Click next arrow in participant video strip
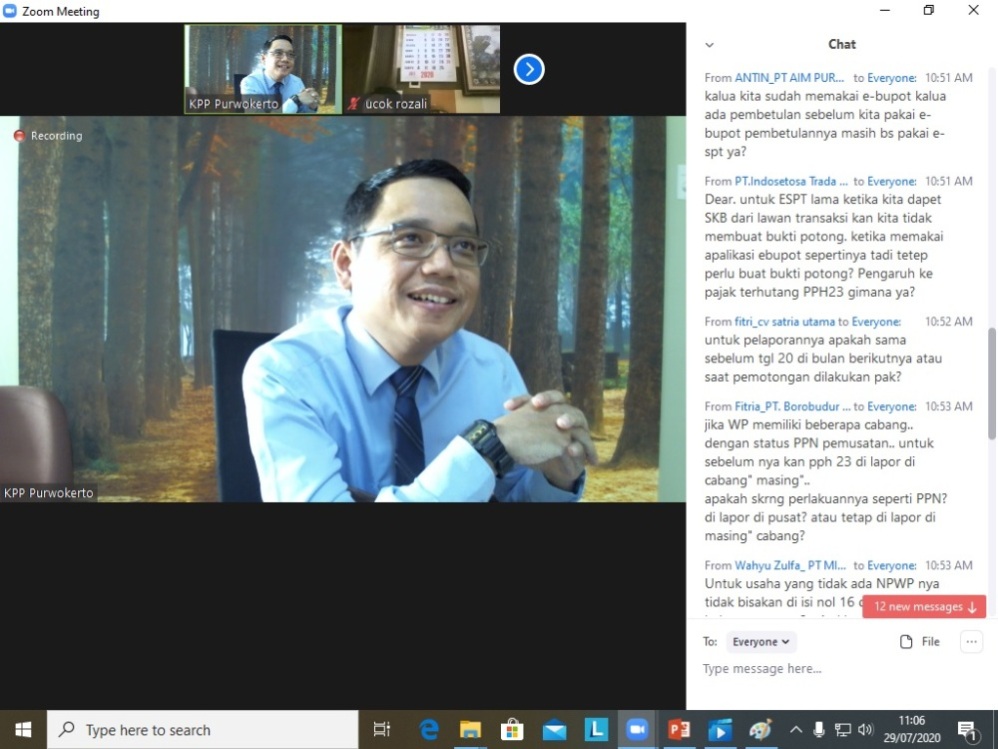This screenshot has height=749, width=998. 529,69
